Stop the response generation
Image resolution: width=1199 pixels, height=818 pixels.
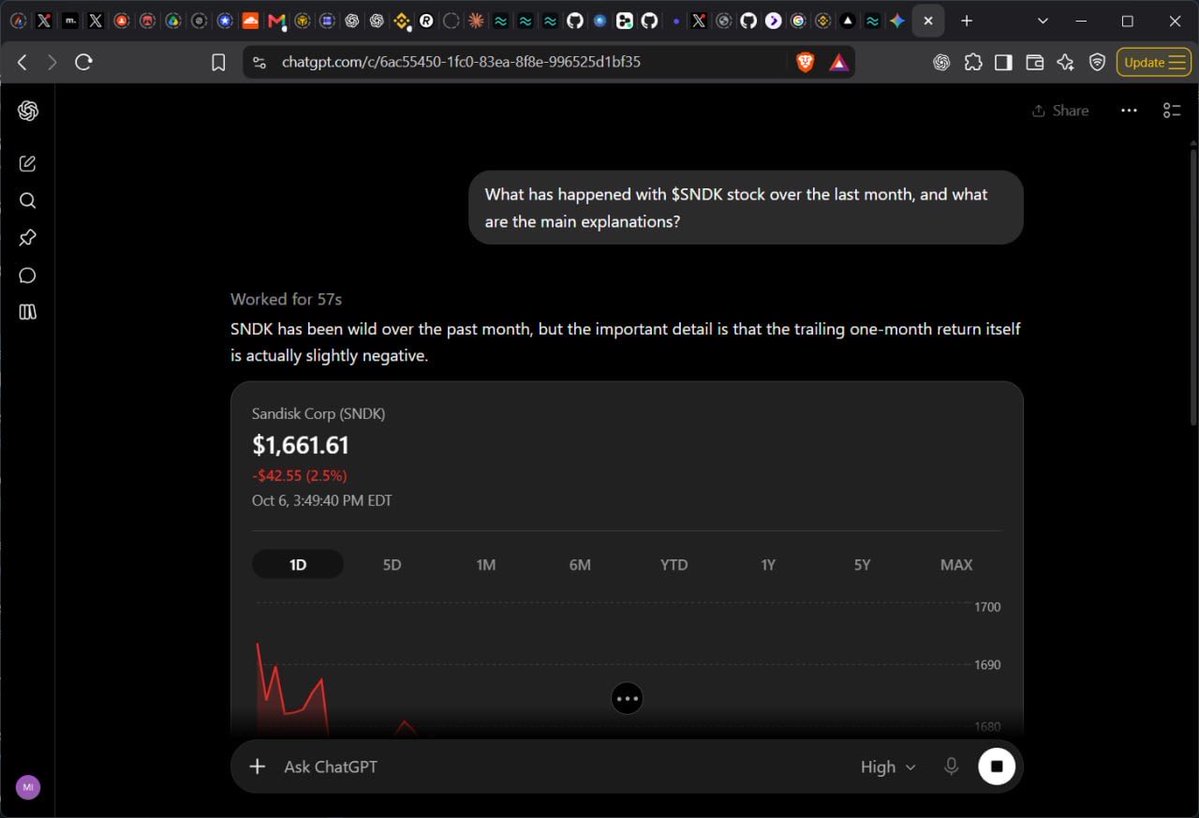pos(996,766)
